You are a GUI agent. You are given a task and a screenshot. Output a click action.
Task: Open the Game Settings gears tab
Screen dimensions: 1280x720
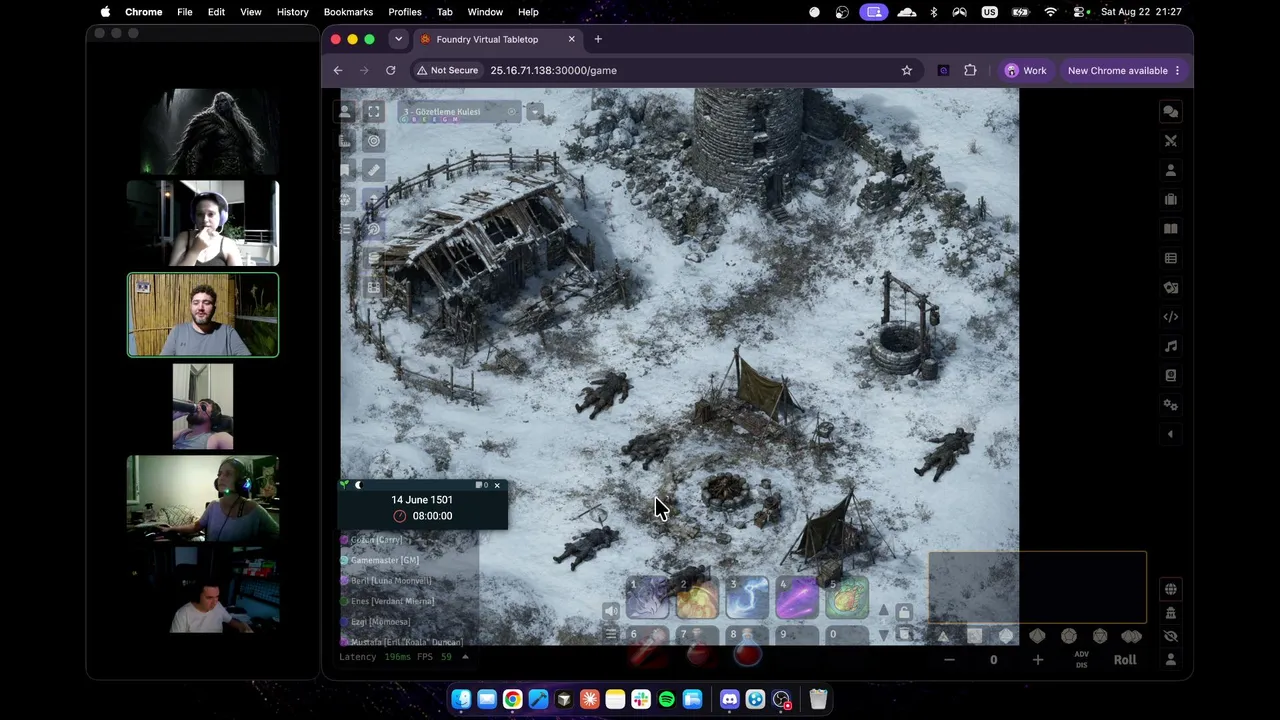pos(1170,405)
